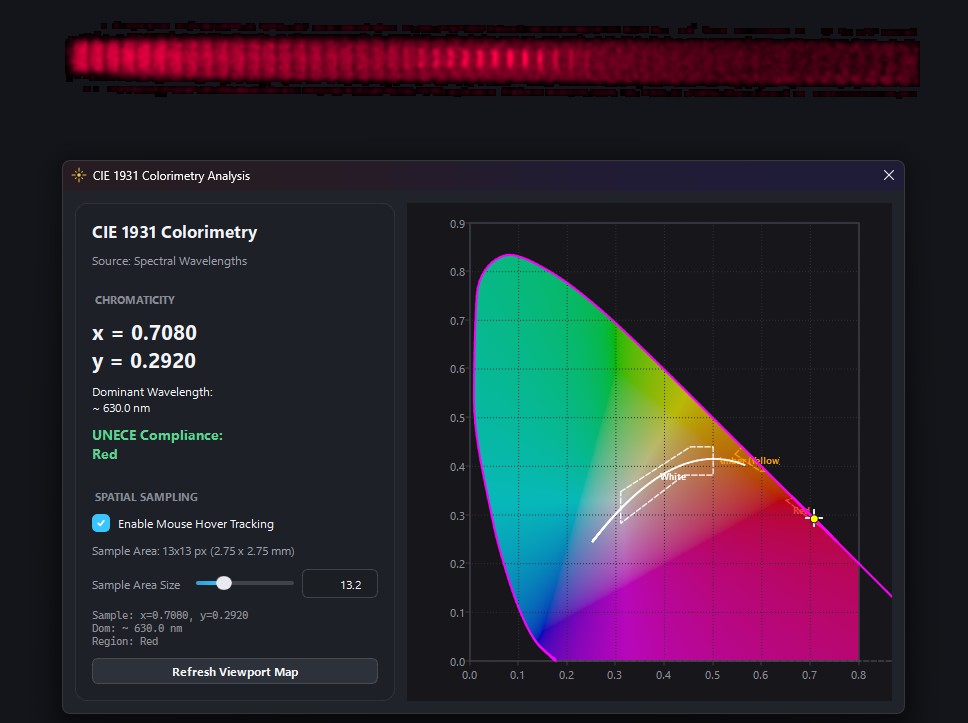
Task: Click the CIE 1931 Colorimetry Analysis window title
Action: (171, 176)
